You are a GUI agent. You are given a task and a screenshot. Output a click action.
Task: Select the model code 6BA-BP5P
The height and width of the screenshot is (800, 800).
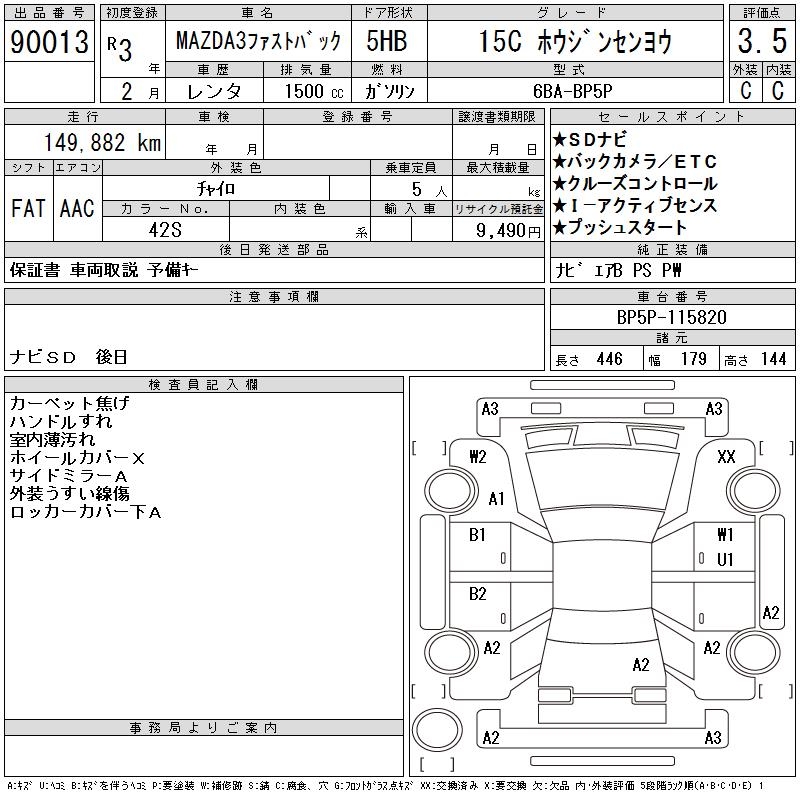click(572, 91)
